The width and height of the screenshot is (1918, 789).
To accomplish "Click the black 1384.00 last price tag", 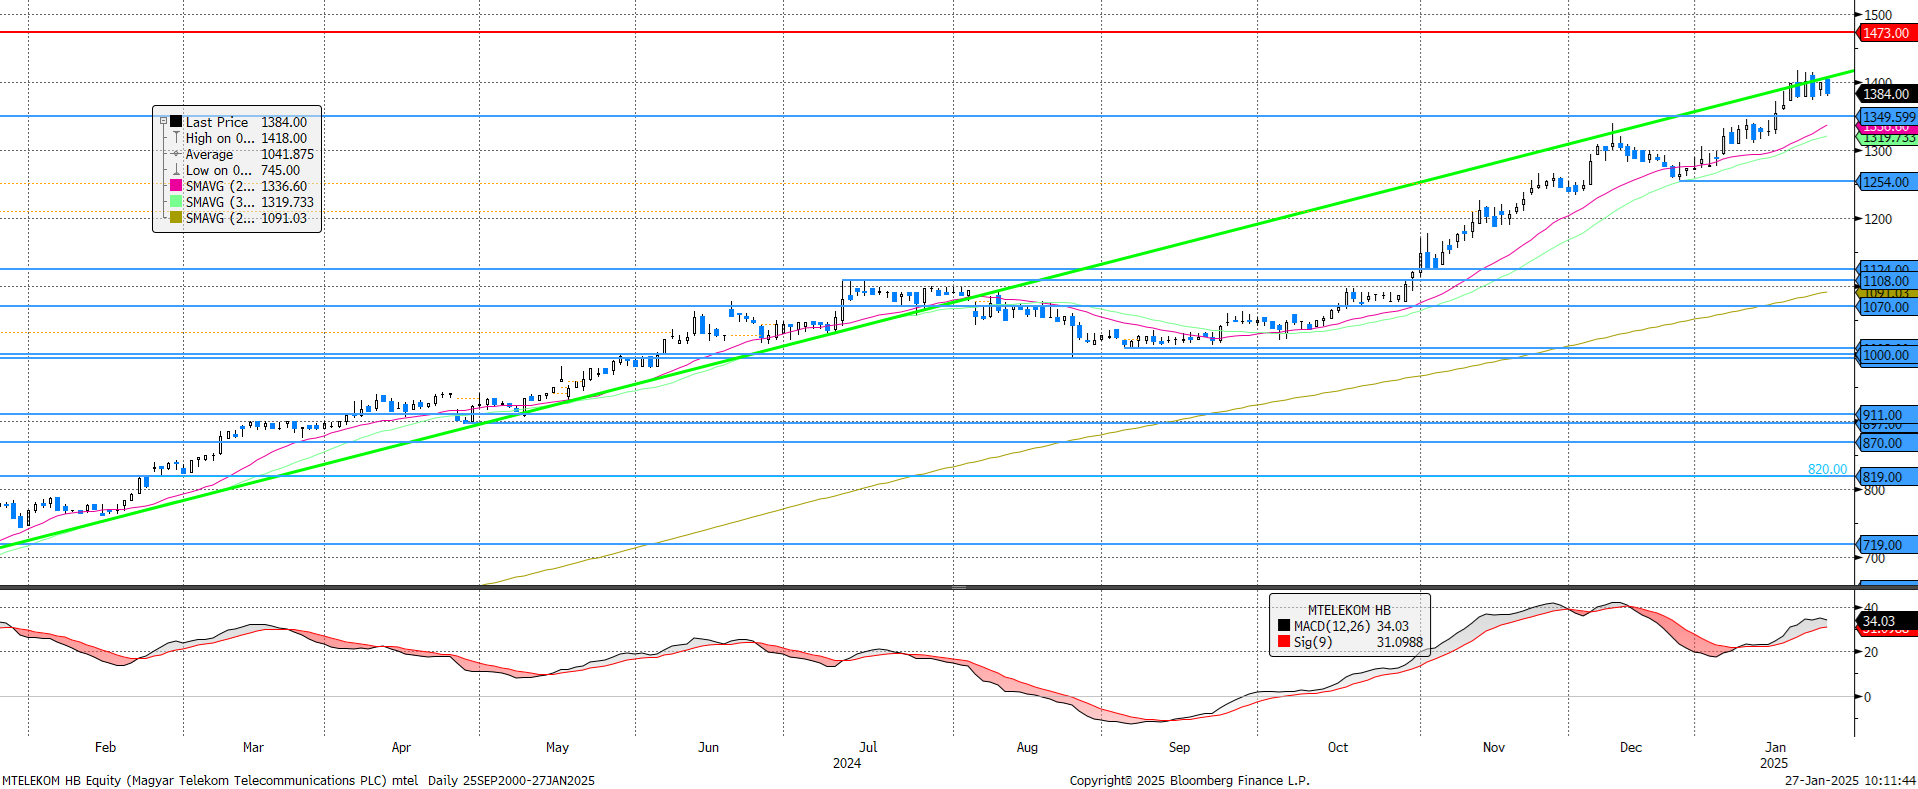I will (1886, 94).
